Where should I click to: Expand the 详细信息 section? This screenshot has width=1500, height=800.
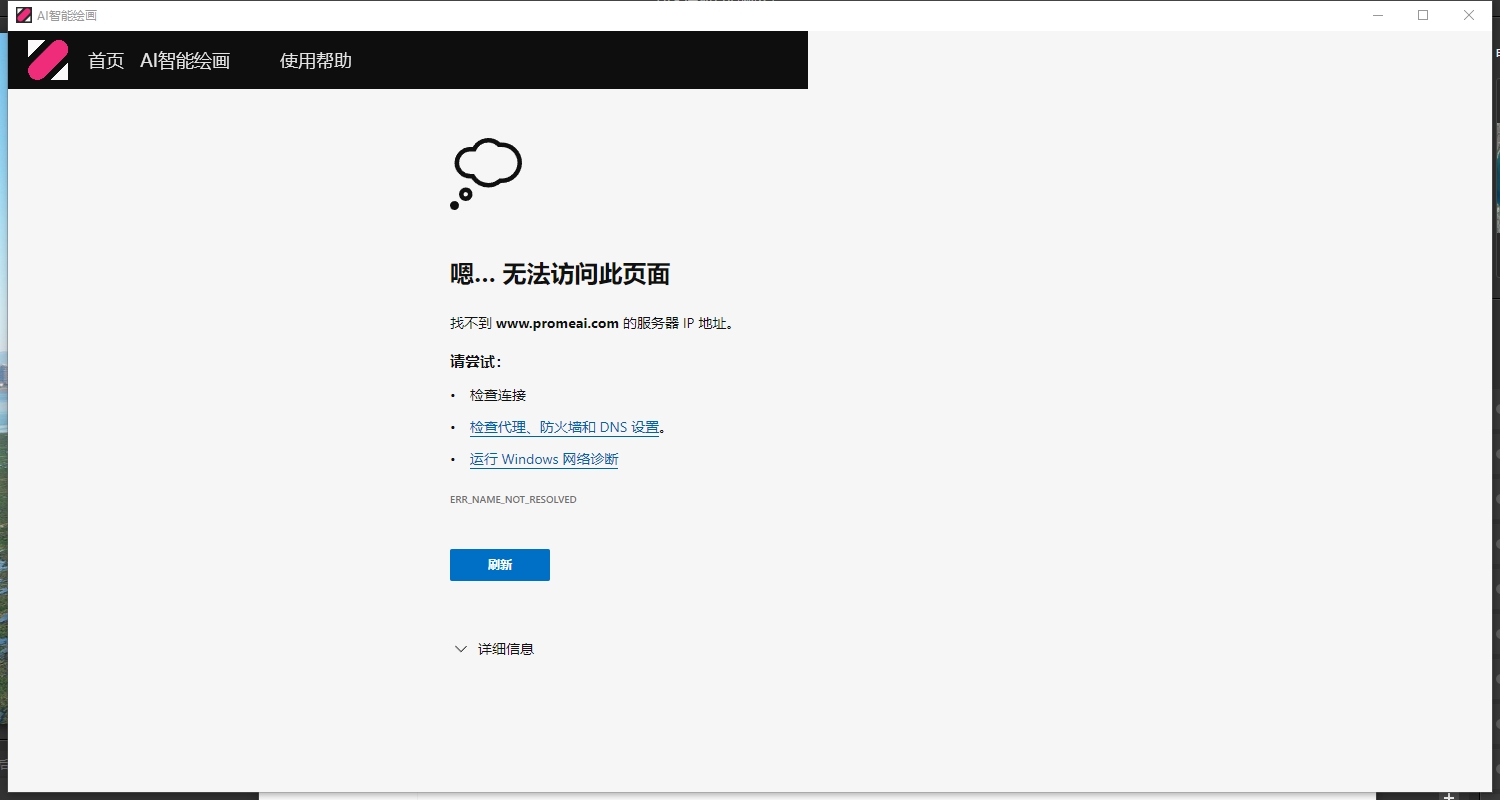coord(494,649)
